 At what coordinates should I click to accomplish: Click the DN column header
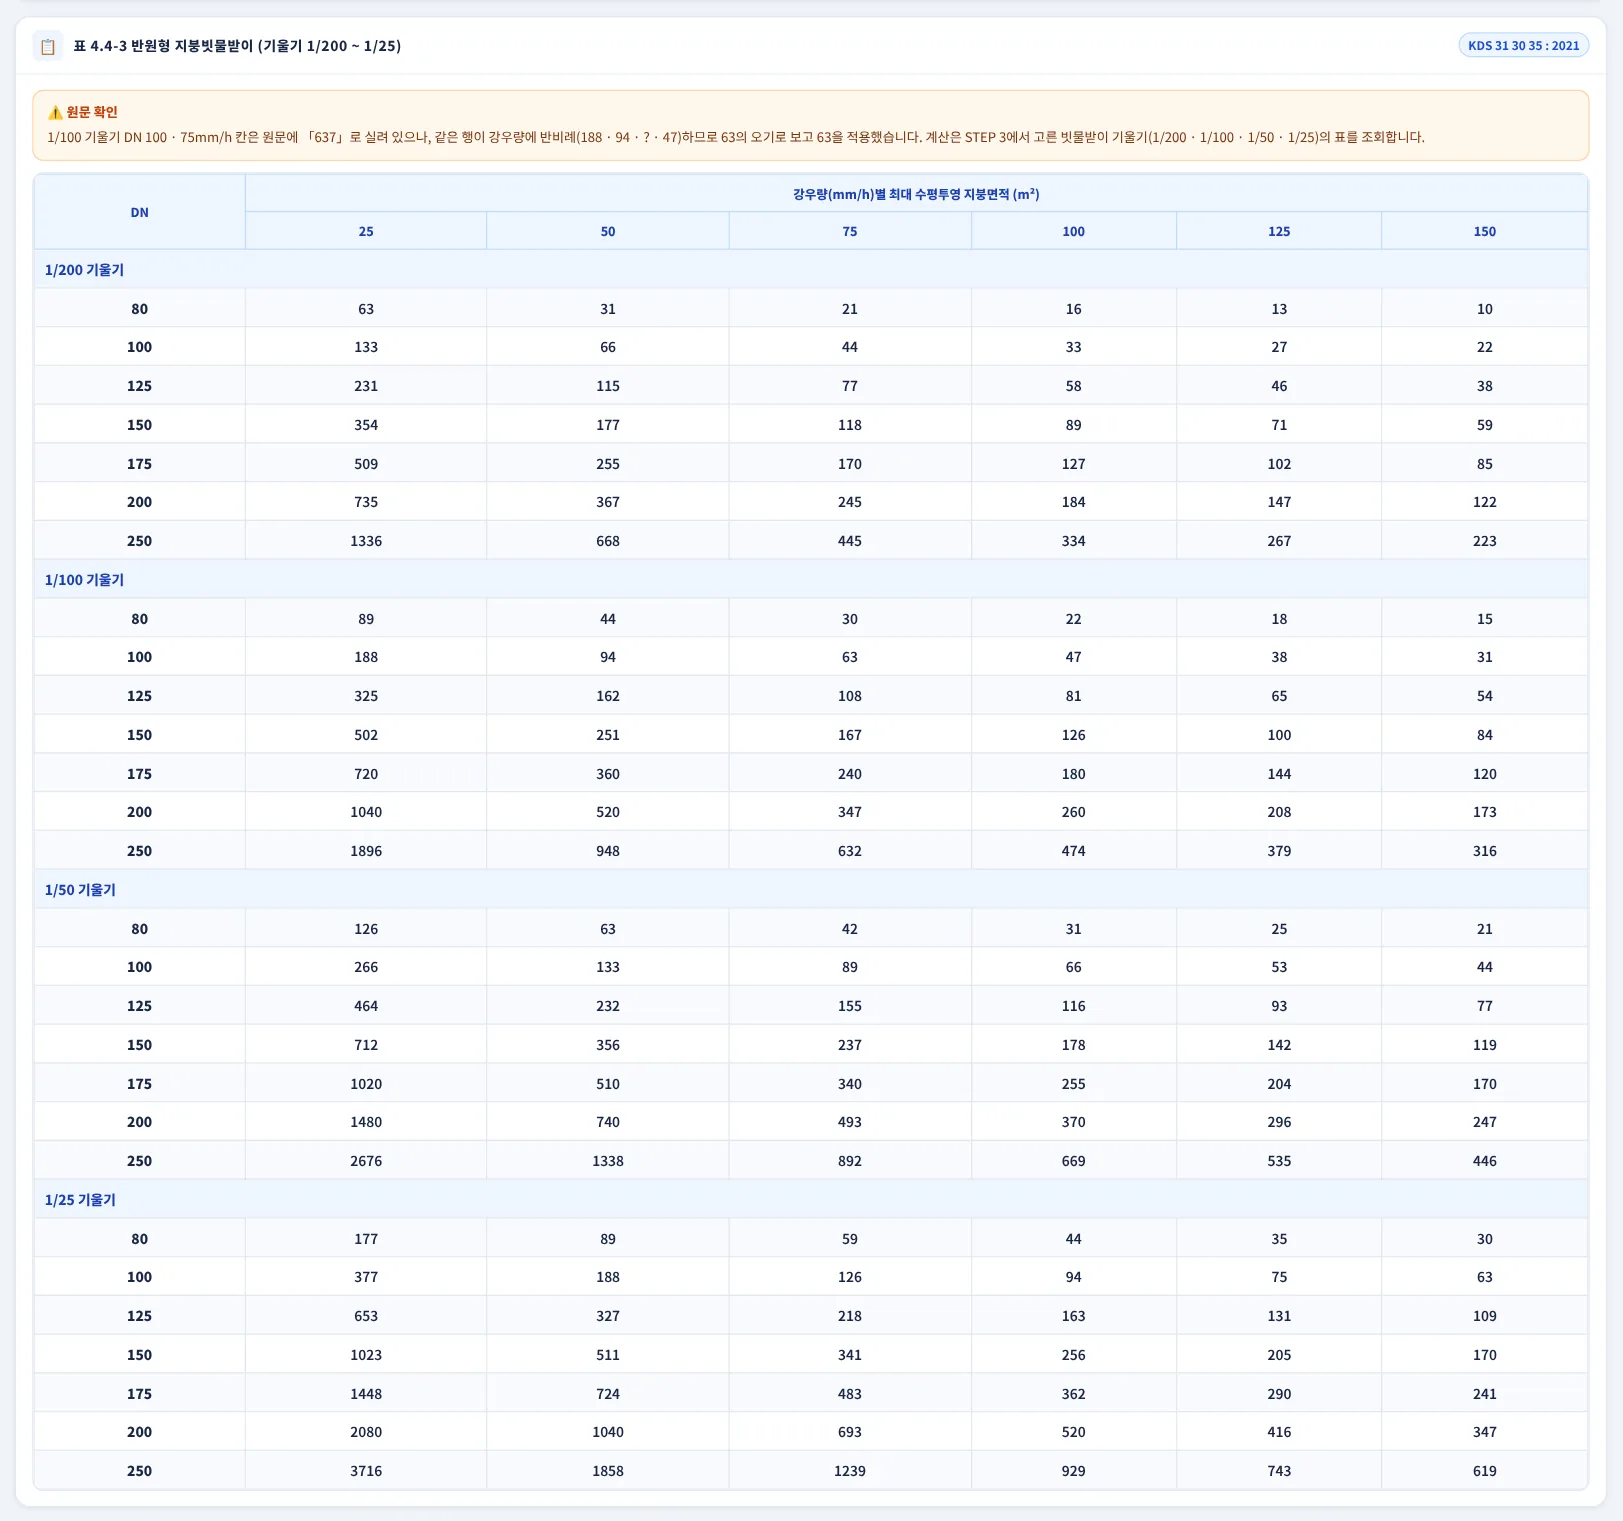139,212
